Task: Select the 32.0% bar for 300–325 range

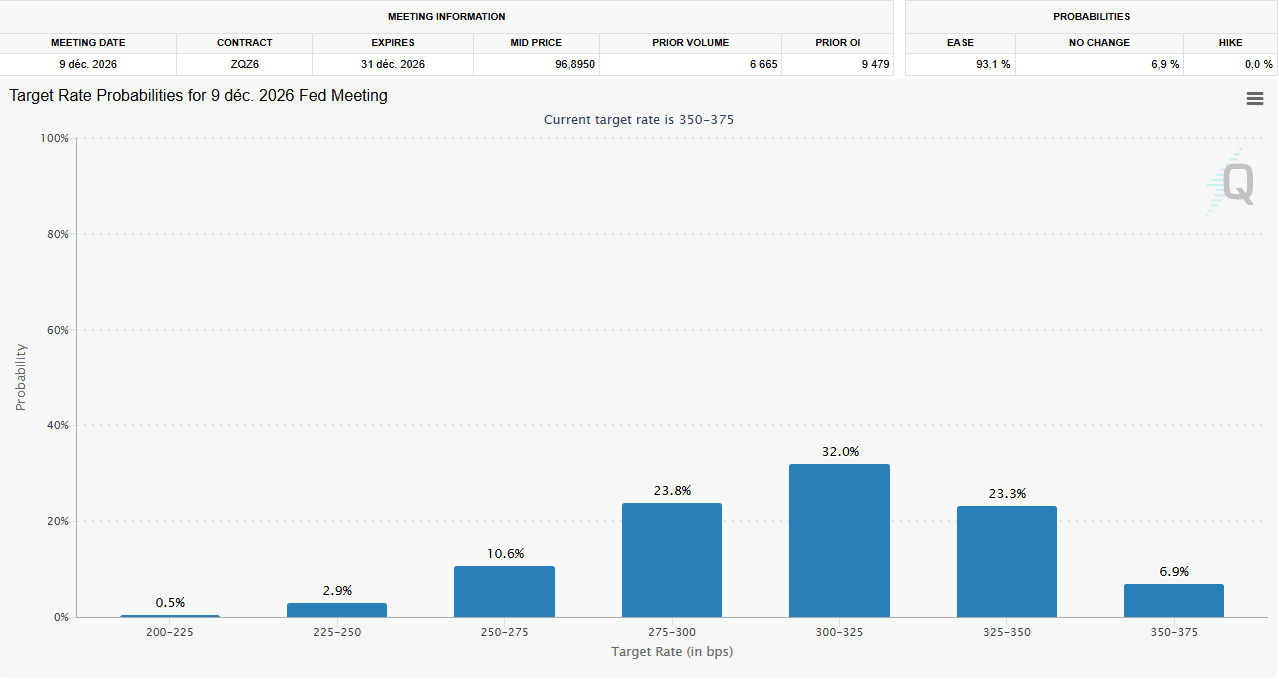Action: tap(839, 540)
